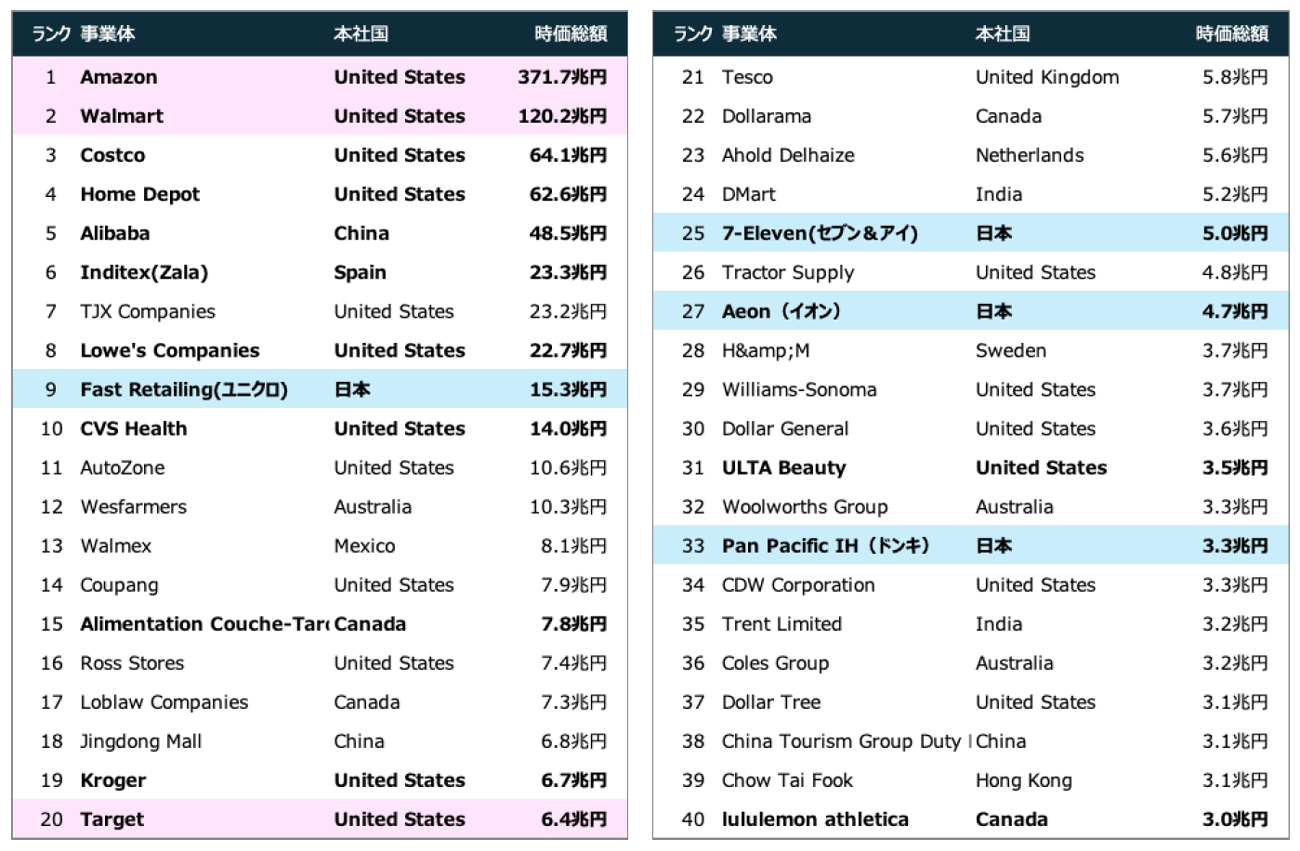Viewport: 1300px width, 851px height.
Task: Select rank number 20 beside Target
Action: pos(52,819)
